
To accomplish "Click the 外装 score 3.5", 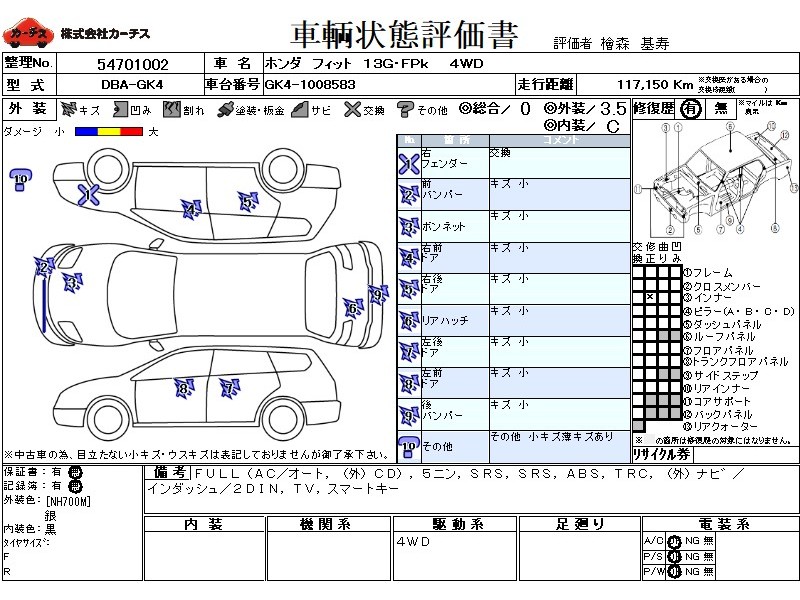I will coord(613,108).
